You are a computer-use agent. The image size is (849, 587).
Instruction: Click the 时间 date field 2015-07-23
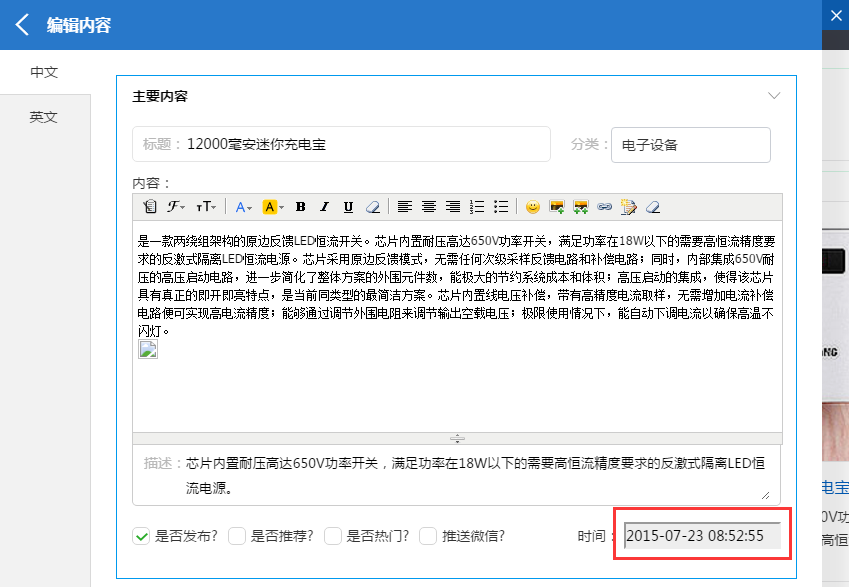pos(702,536)
